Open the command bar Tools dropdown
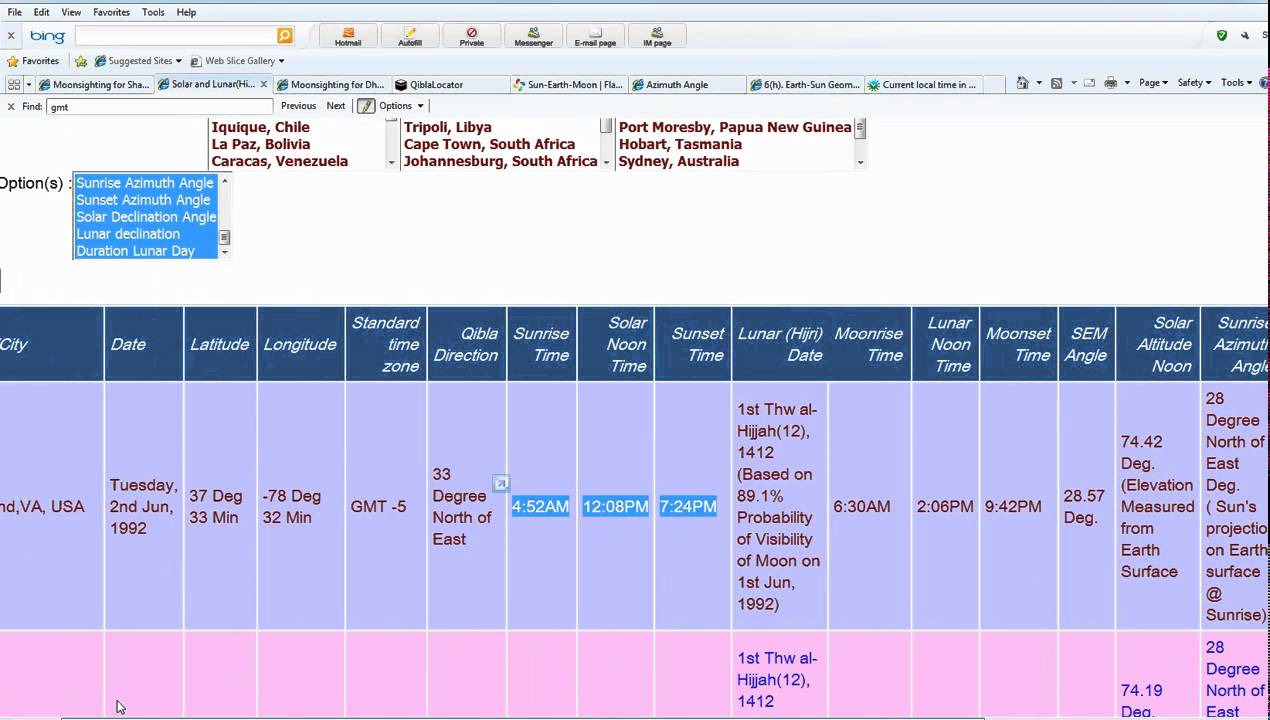The width and height of the screenshot is (1270, 720). coord(1236,83)
